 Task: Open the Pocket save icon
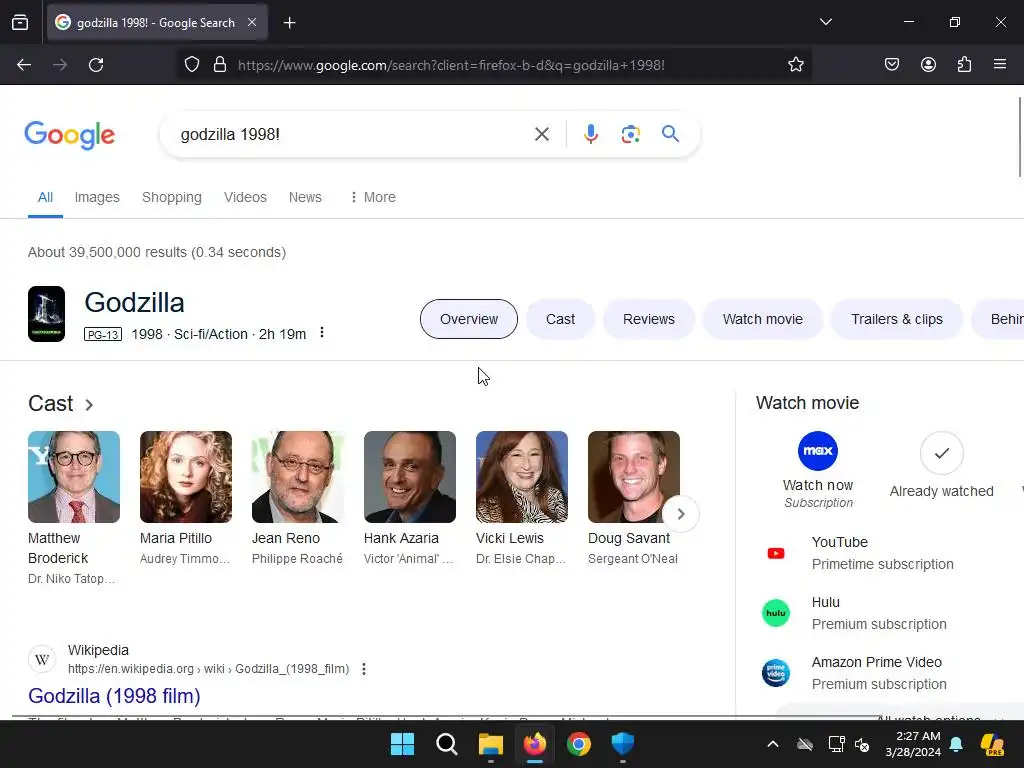[x=892, y=65]
